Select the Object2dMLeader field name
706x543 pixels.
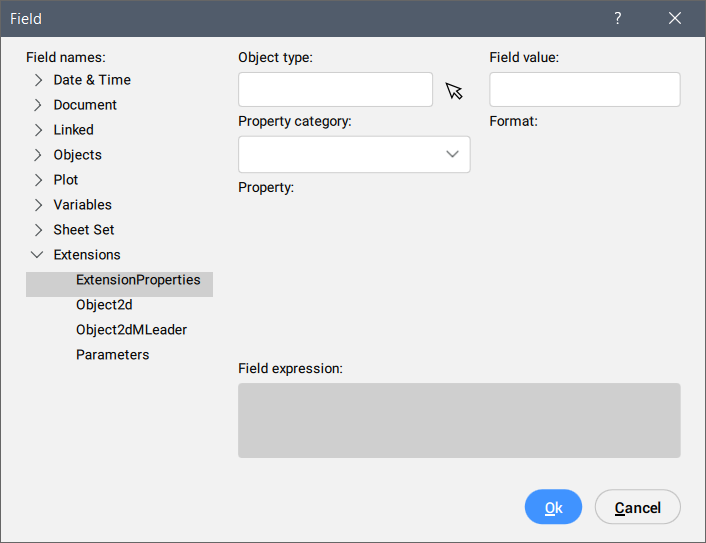pyautogui.click(x=131, y=330)
